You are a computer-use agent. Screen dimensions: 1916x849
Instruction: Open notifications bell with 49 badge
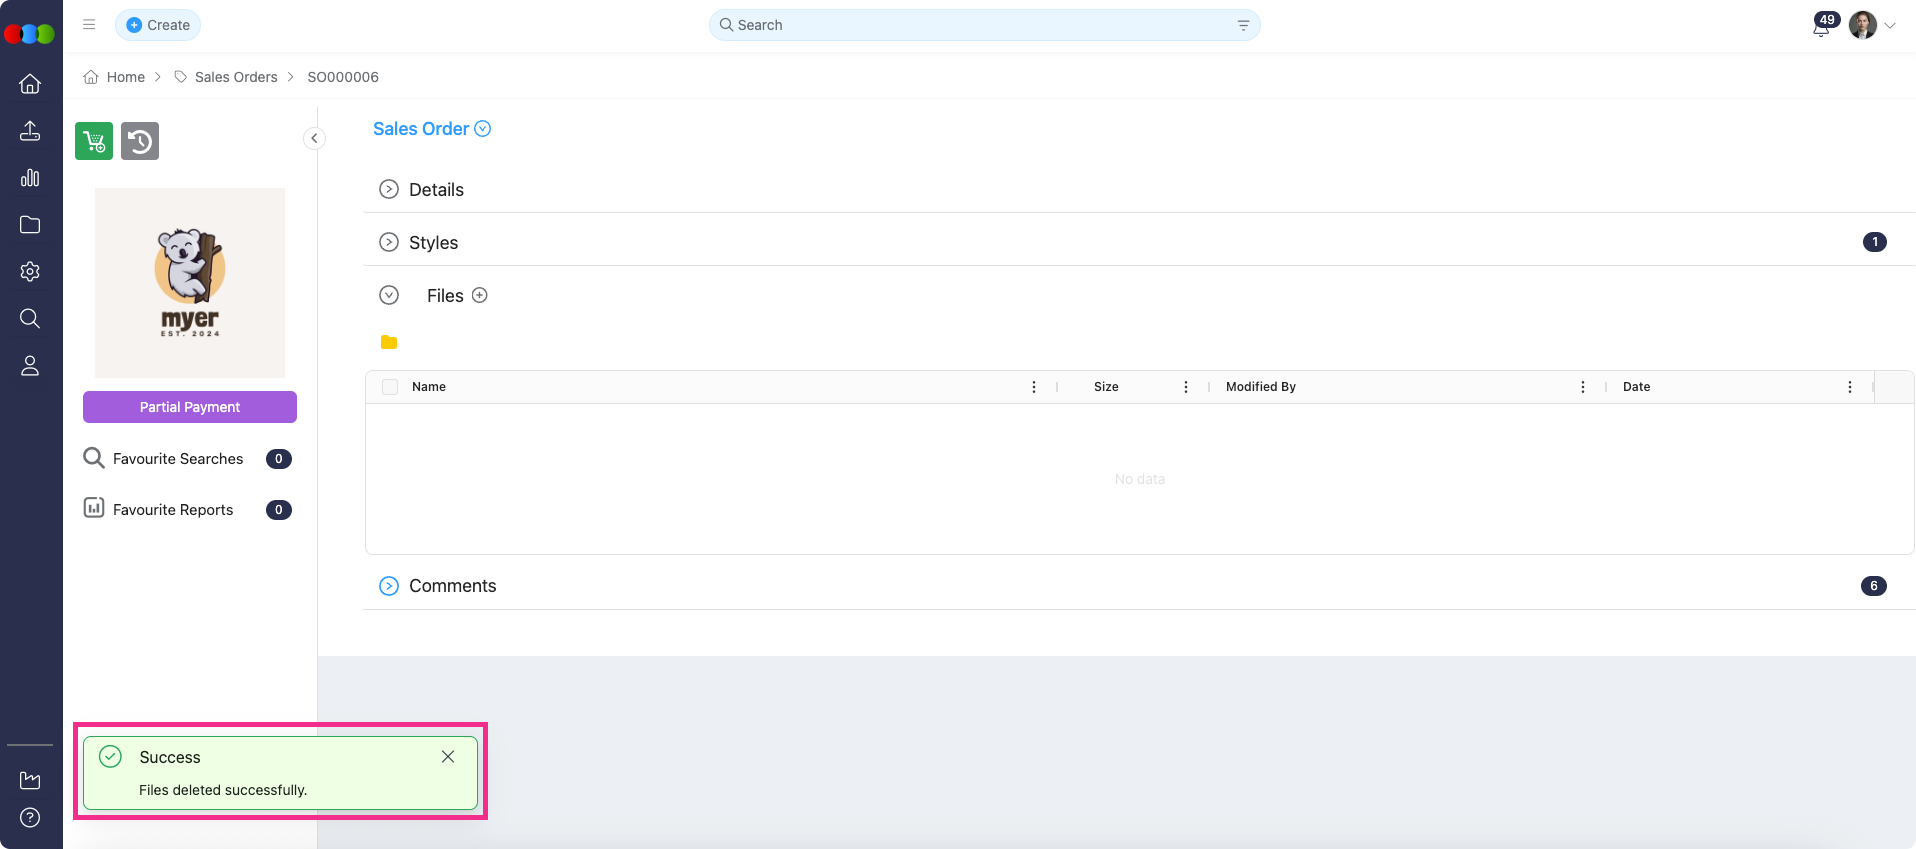coord(1821,27)
